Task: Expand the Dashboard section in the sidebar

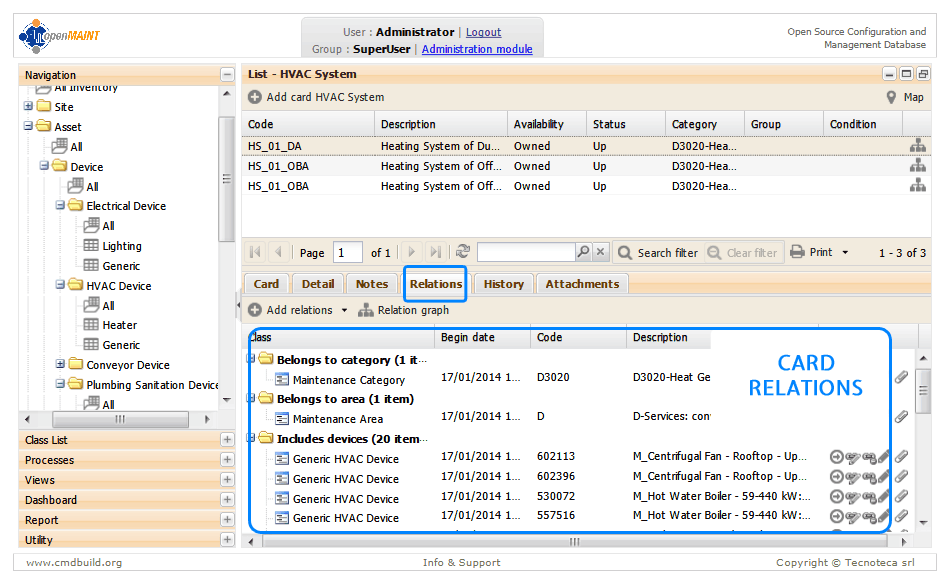Action: tap(228, 500)
